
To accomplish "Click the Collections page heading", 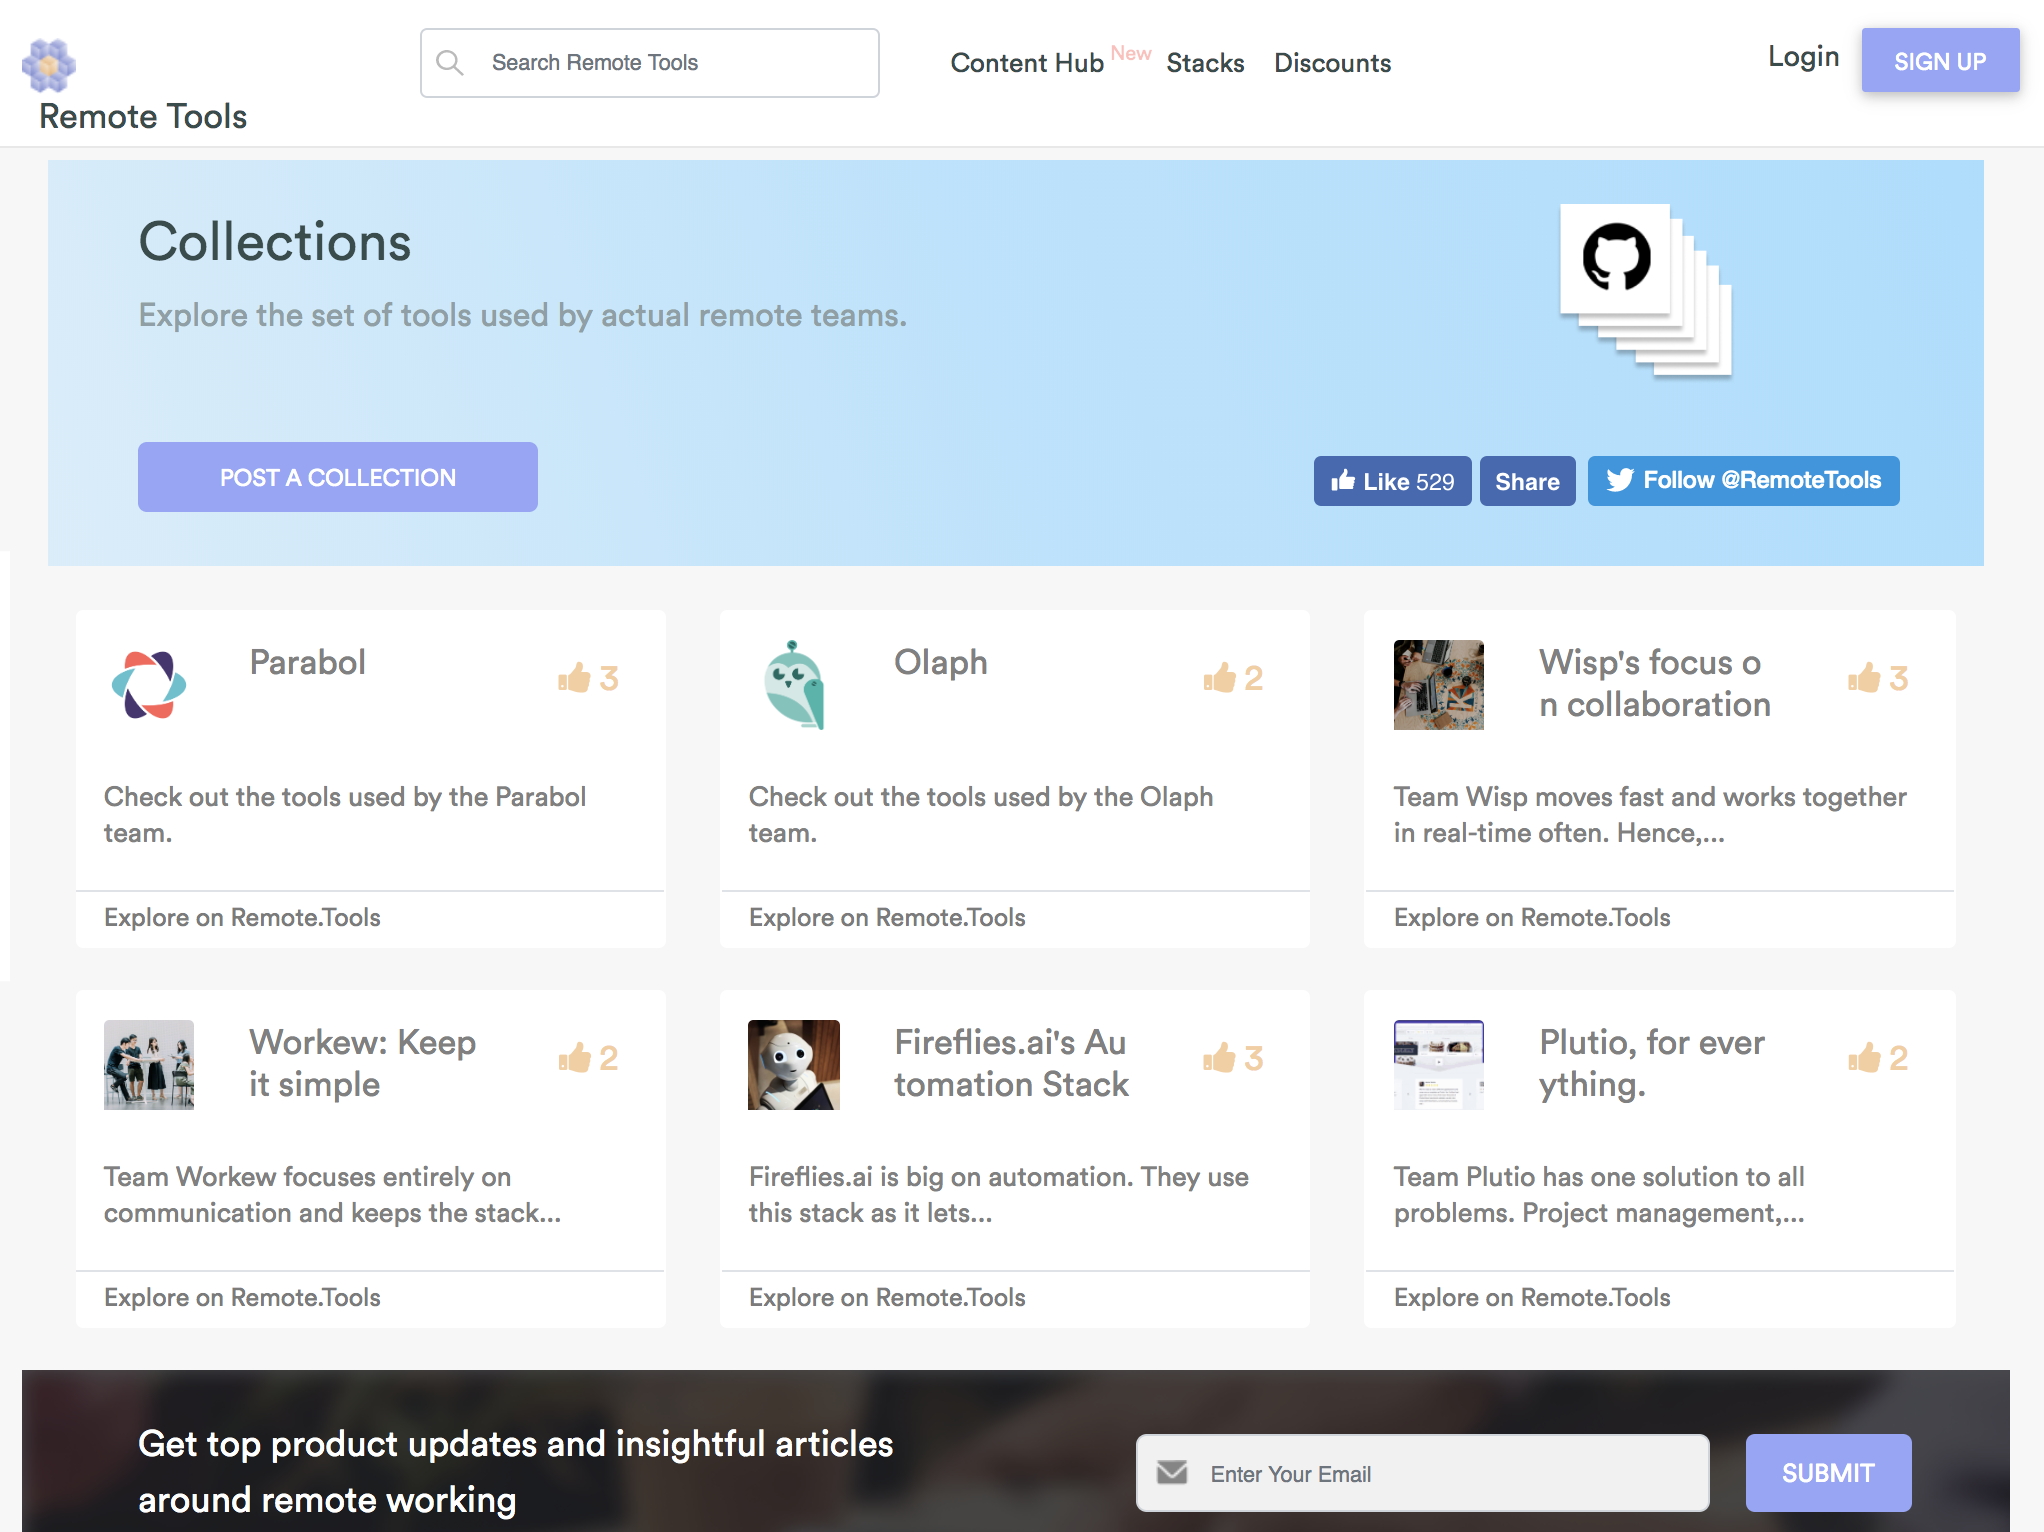I will click(275, 242).
